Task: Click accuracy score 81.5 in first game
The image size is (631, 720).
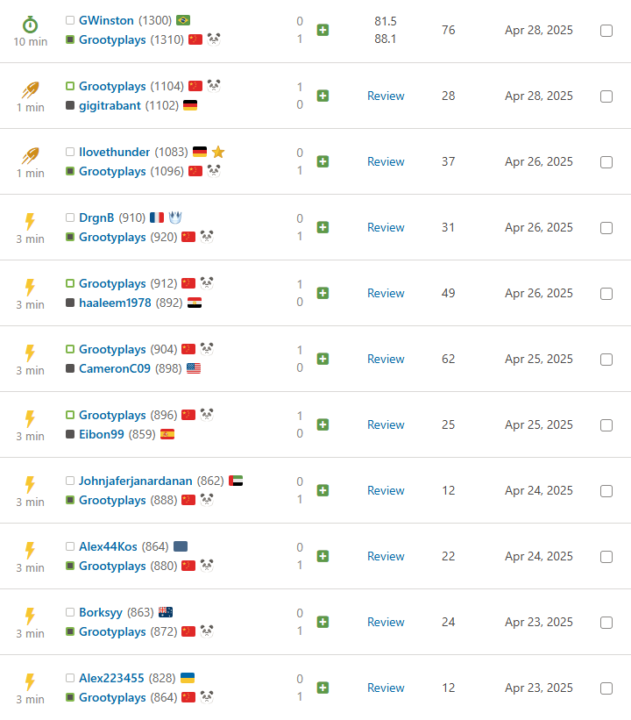Action: tap(385, 20)
